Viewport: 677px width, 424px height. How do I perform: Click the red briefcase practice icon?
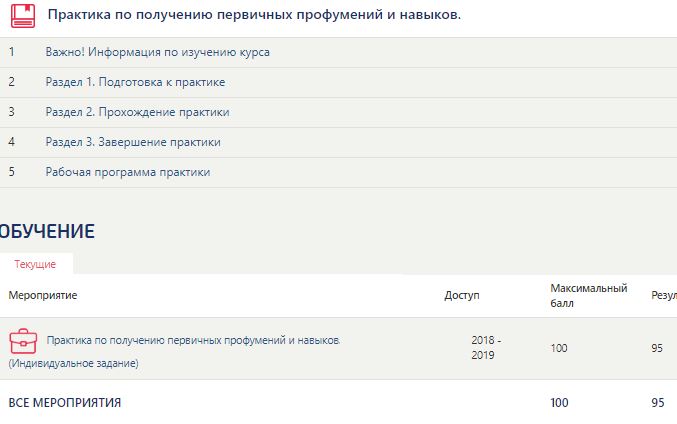pyautogui.click(x=22, y=341)
